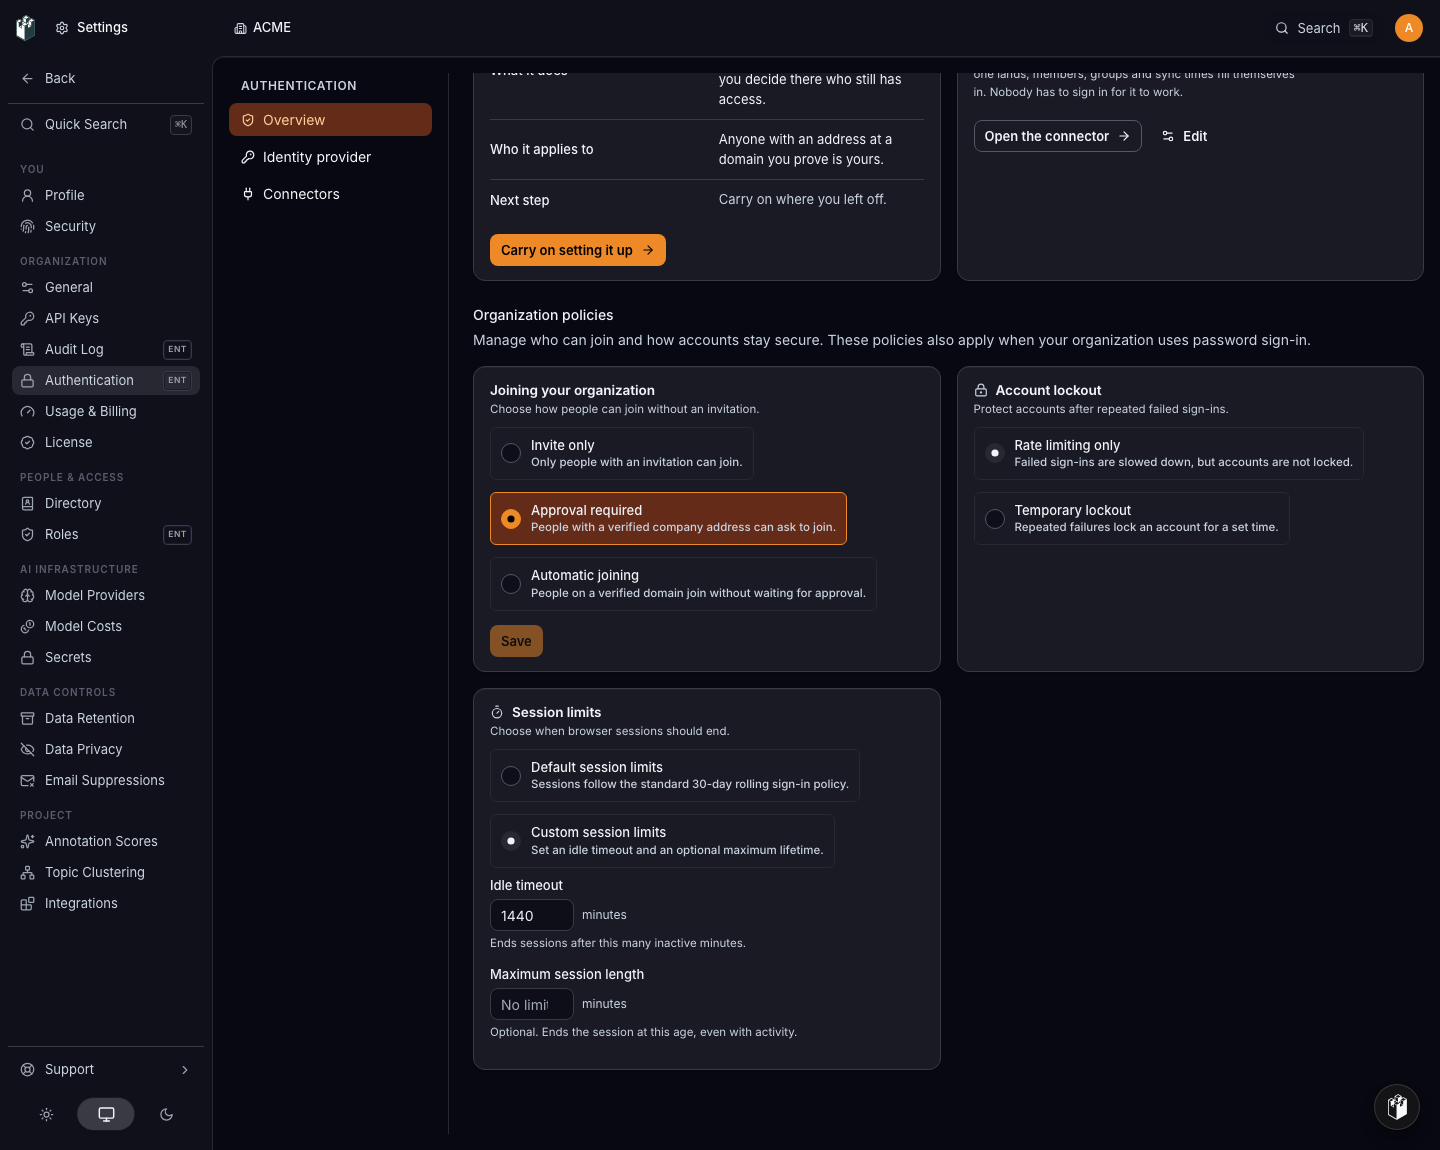
Task: Click the Topic Clustering icon
Action: (28, 872)
